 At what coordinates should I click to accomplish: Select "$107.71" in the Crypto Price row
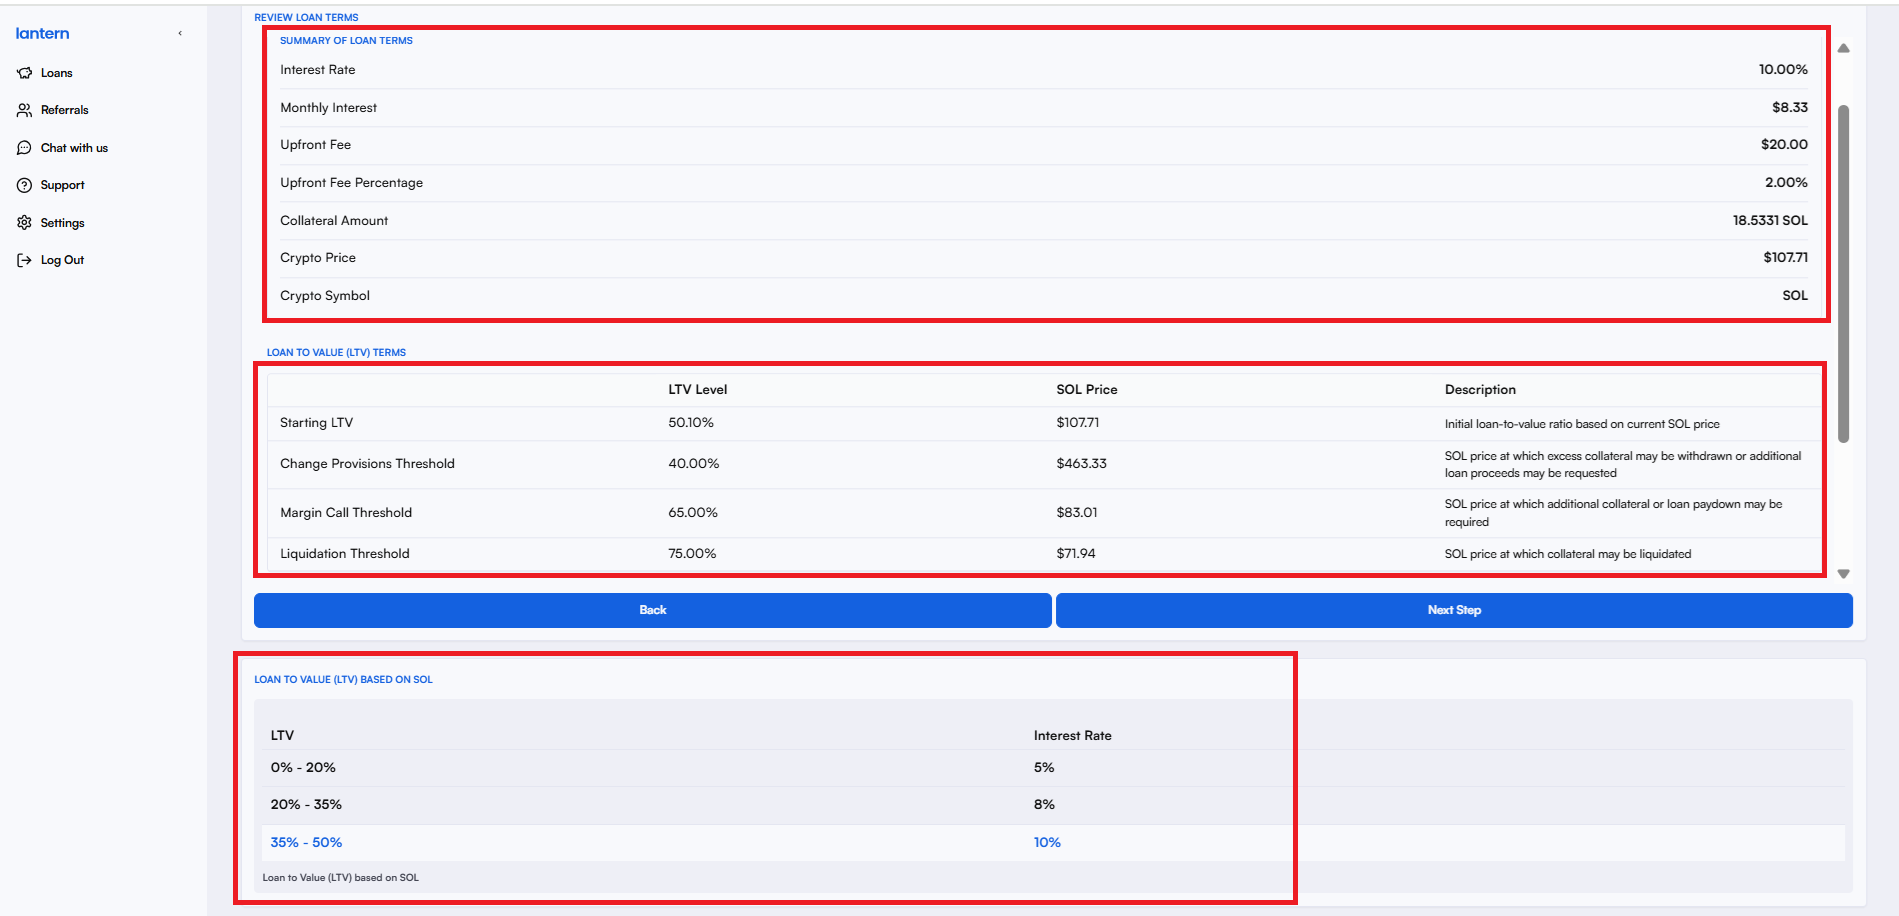point(1785,258)
